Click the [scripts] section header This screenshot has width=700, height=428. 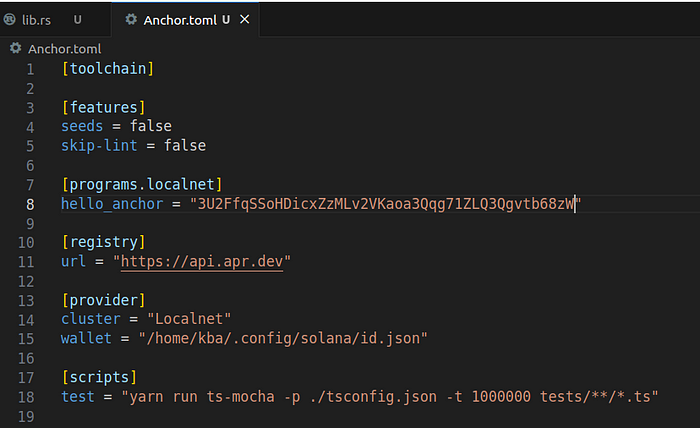tap(98, 377)
